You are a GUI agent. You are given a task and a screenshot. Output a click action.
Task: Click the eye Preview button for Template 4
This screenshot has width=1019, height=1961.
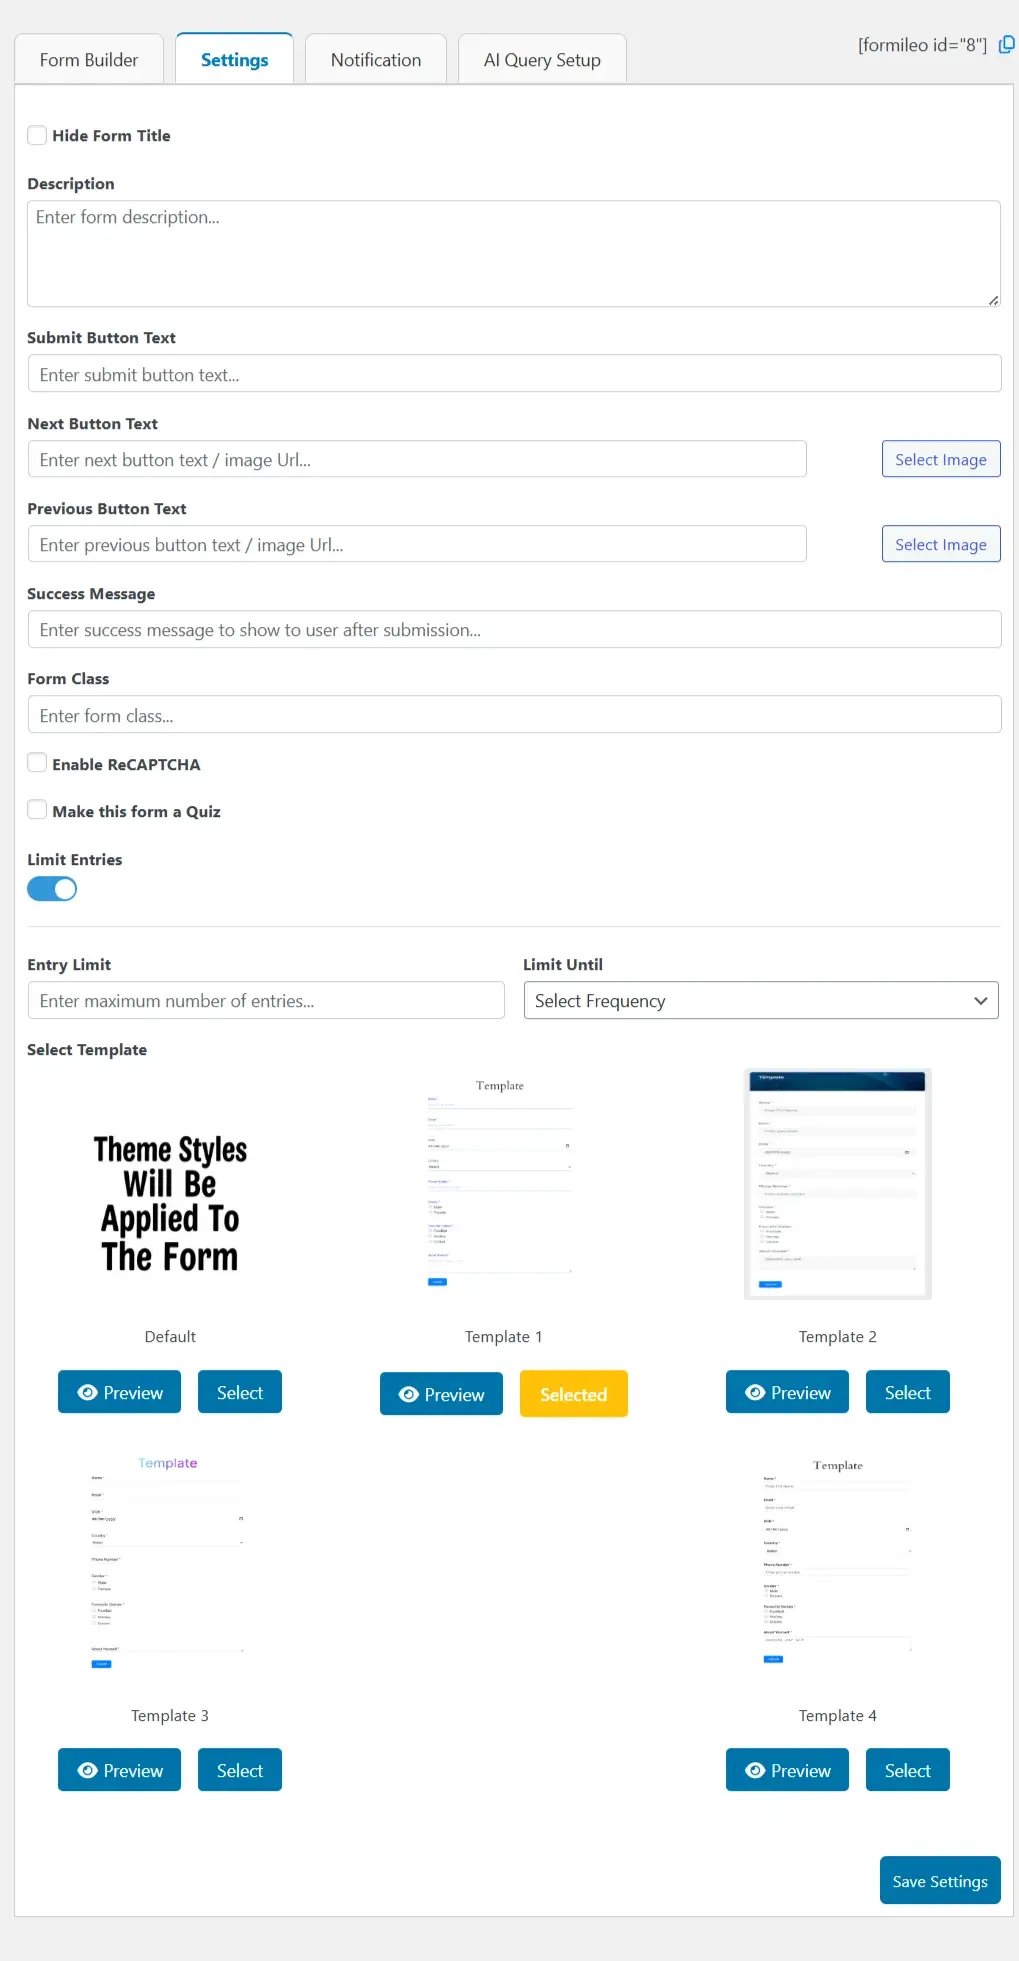[787, 1770]
